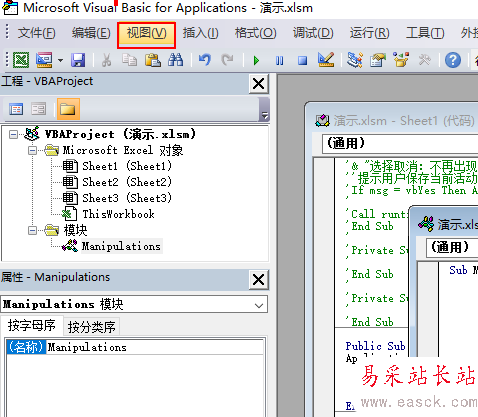Open the 文件(F) menu
478x417 pixels.
[37, 33]
